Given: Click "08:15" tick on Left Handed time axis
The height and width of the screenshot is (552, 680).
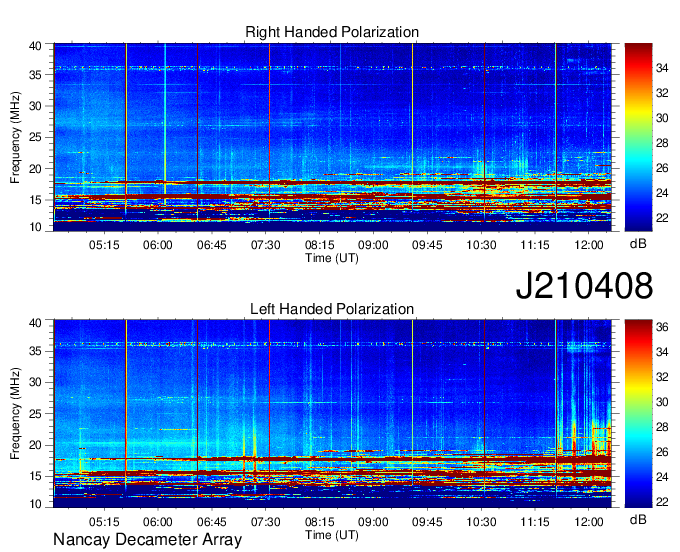Looking at the screenshot, I should pos(320,522).
